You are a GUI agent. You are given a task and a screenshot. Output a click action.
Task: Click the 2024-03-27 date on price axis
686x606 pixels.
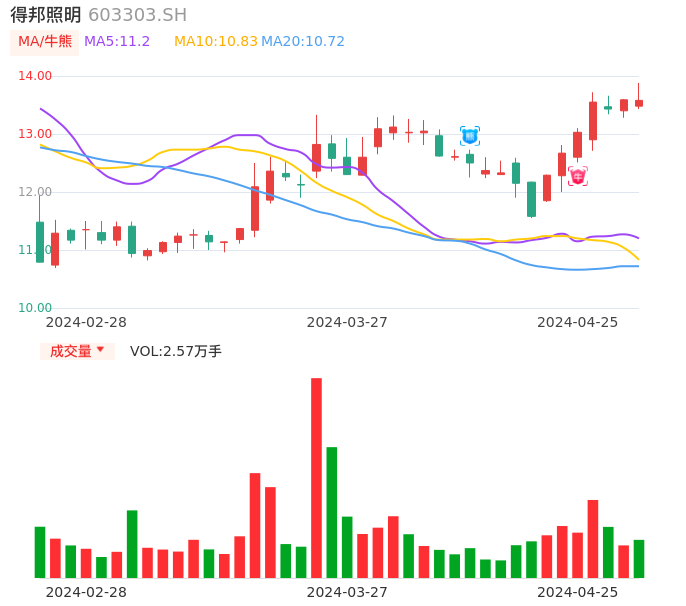347,322
